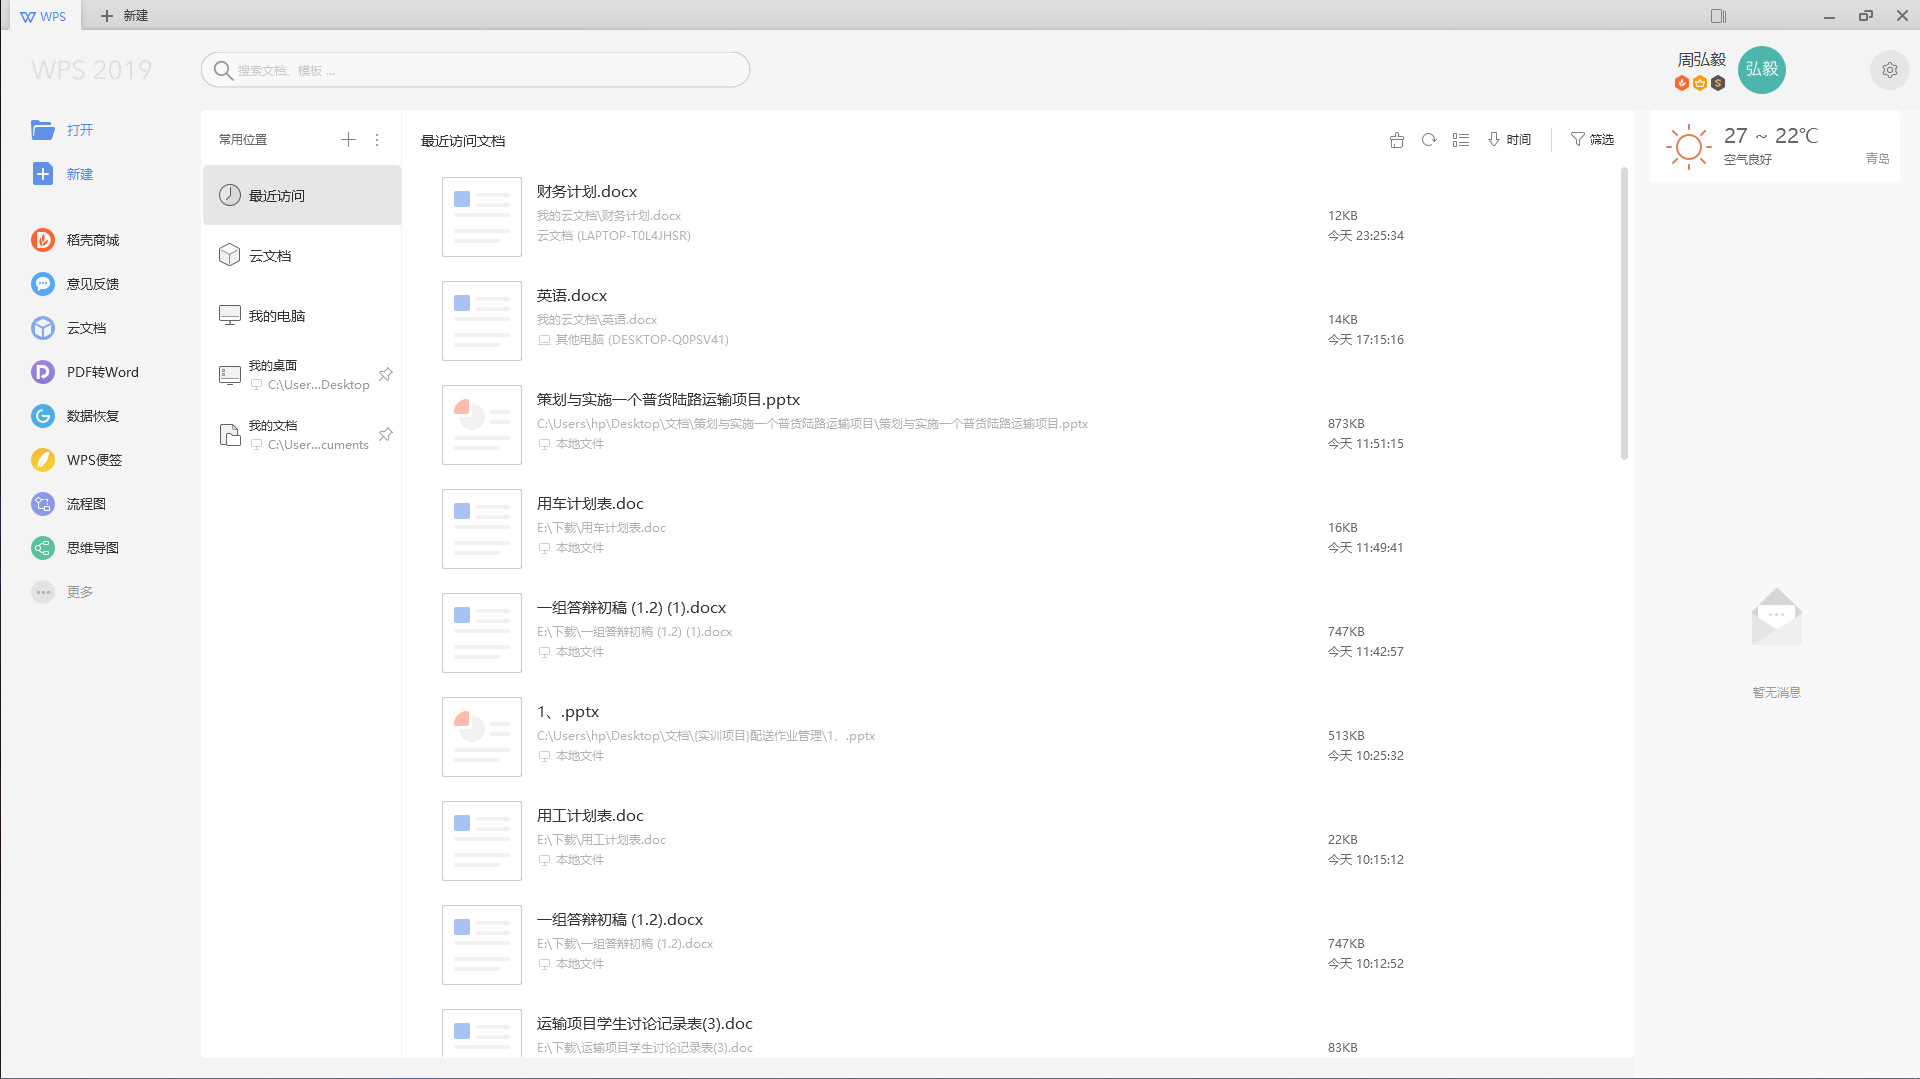The height and width of the screenshot is (1079, 1920).
Task: Click the clear-records broom icon
Action: coord(1397,140)
